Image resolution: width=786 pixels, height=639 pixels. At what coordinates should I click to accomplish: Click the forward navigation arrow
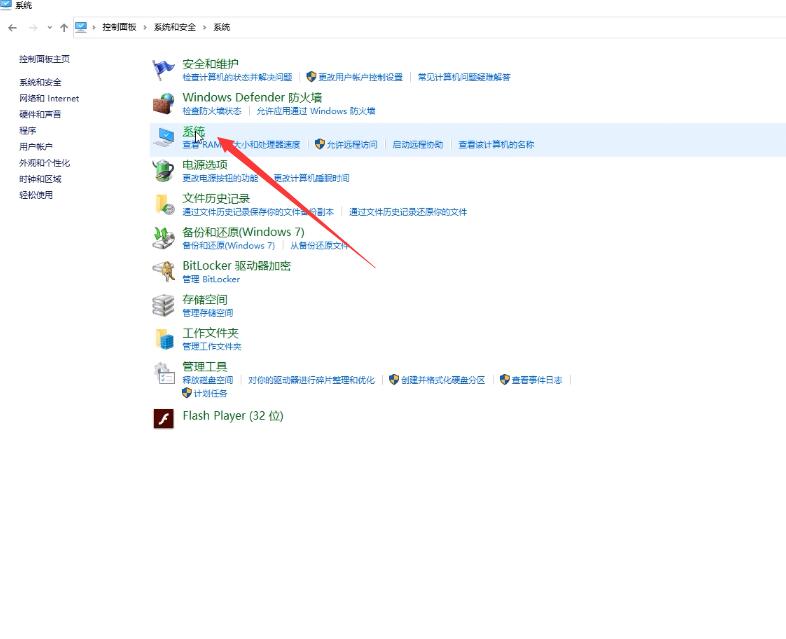(33, 28)
